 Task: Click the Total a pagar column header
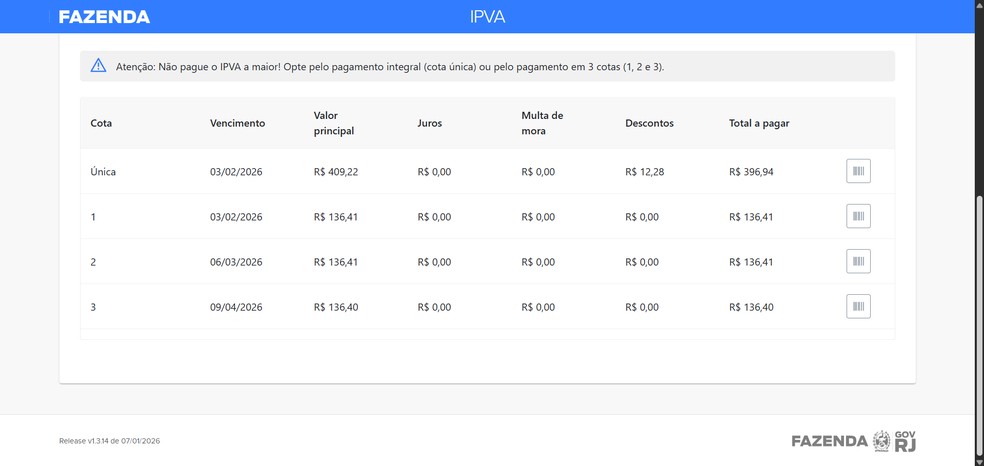pyautogui.click(x=759, y=123)
